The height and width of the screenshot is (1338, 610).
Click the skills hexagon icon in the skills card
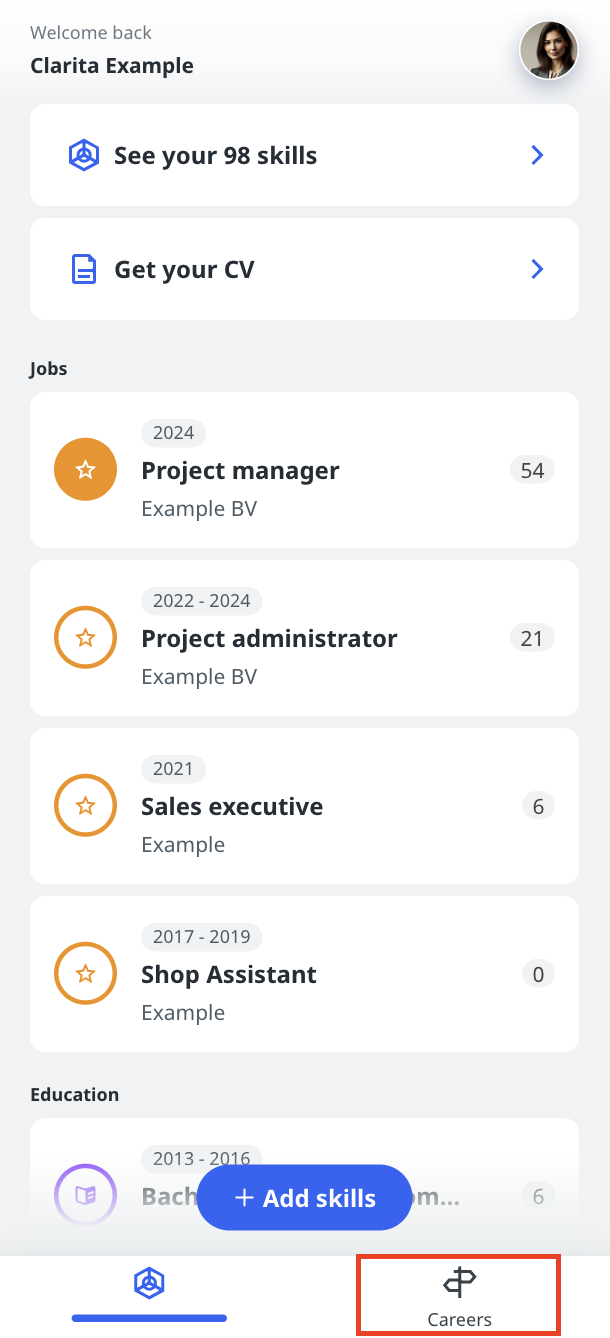[84, 155]
